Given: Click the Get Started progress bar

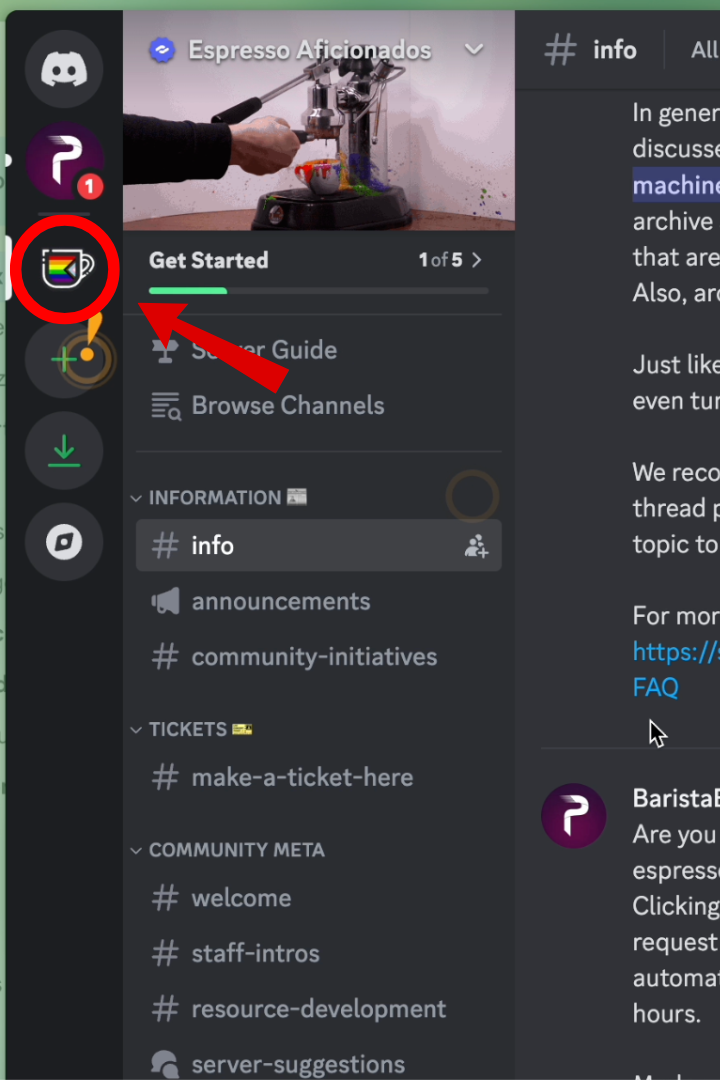Looking at the screenshot, I should tap(318, 291).
